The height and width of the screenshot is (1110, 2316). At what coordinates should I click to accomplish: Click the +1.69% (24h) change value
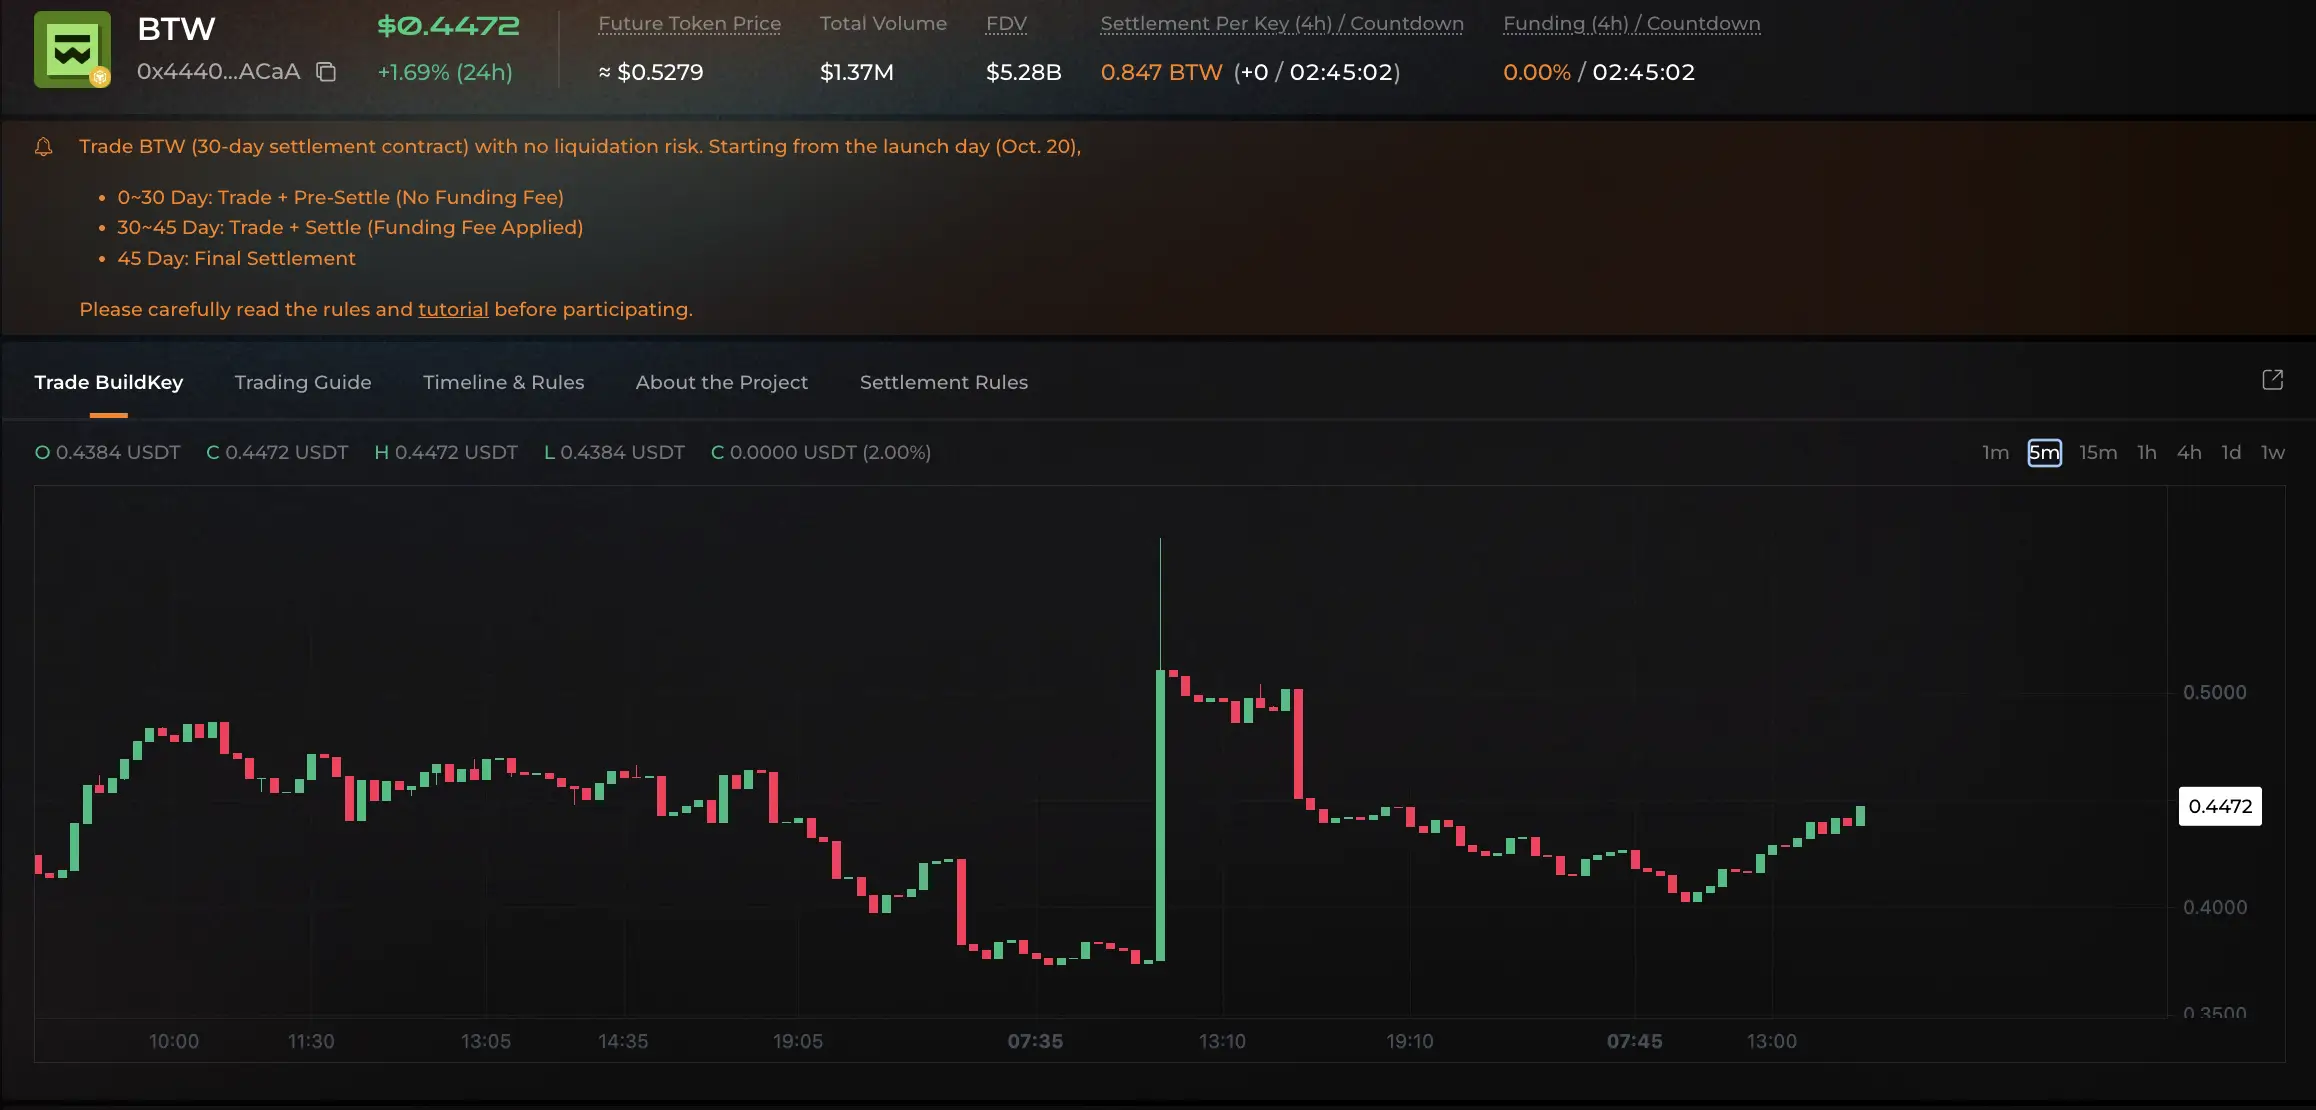445,72
